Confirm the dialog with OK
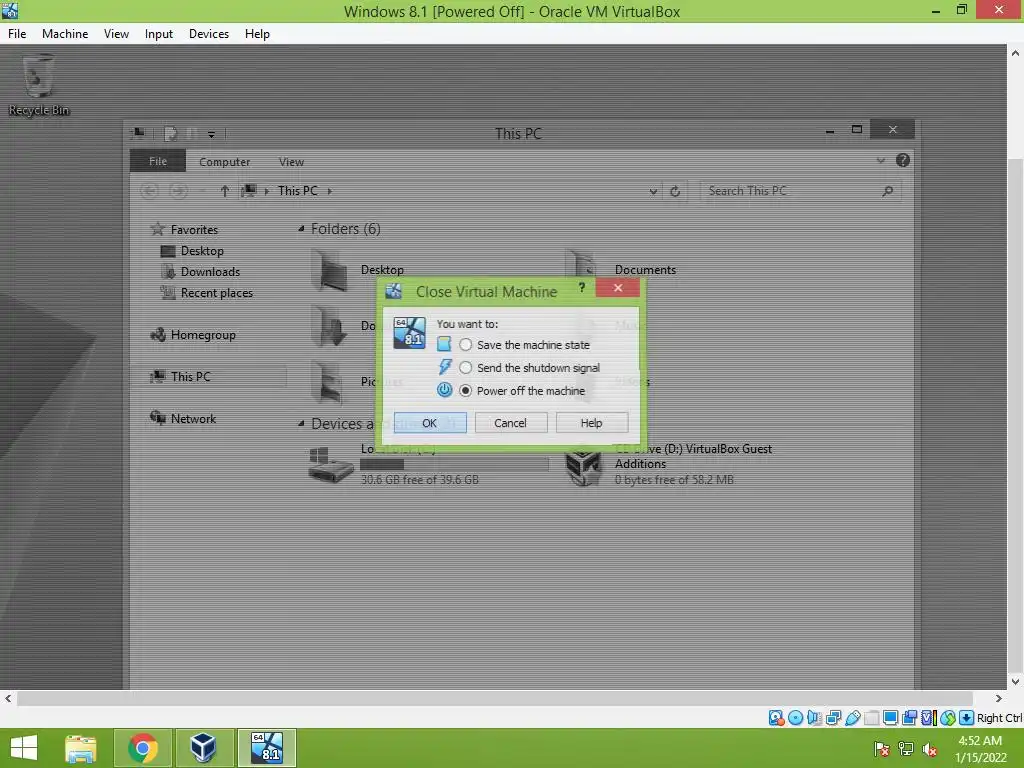This screenshot has height=768, width=1024. coord(430,423)
